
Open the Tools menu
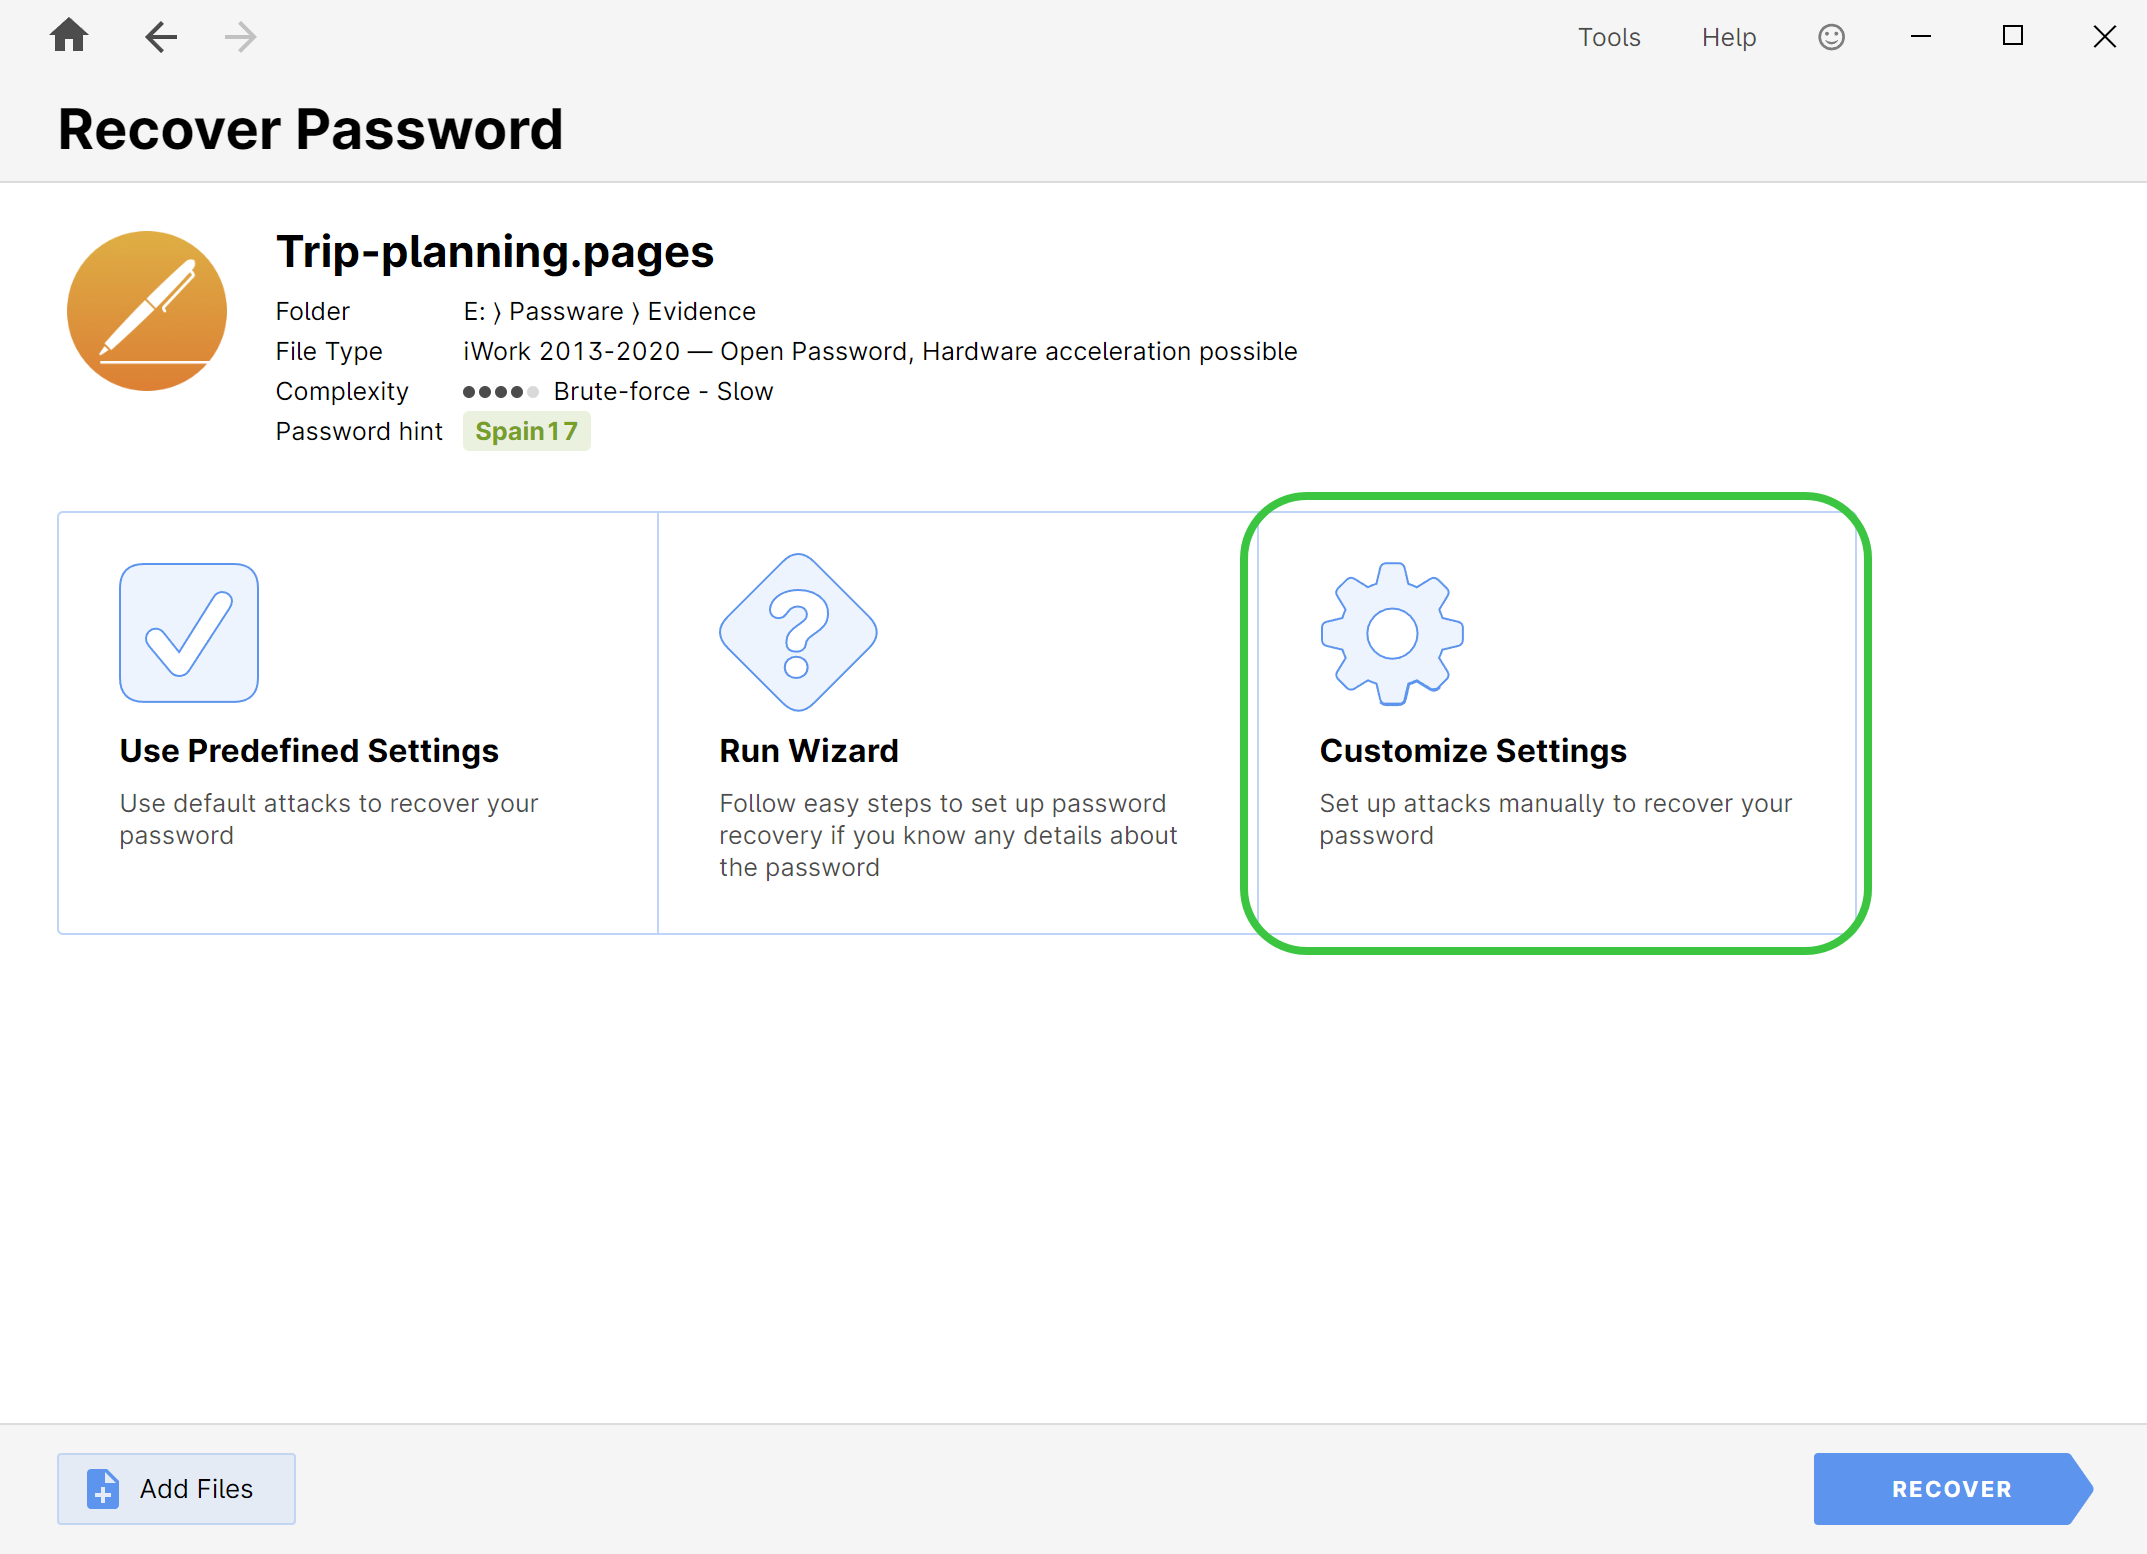click(1609, 37)
